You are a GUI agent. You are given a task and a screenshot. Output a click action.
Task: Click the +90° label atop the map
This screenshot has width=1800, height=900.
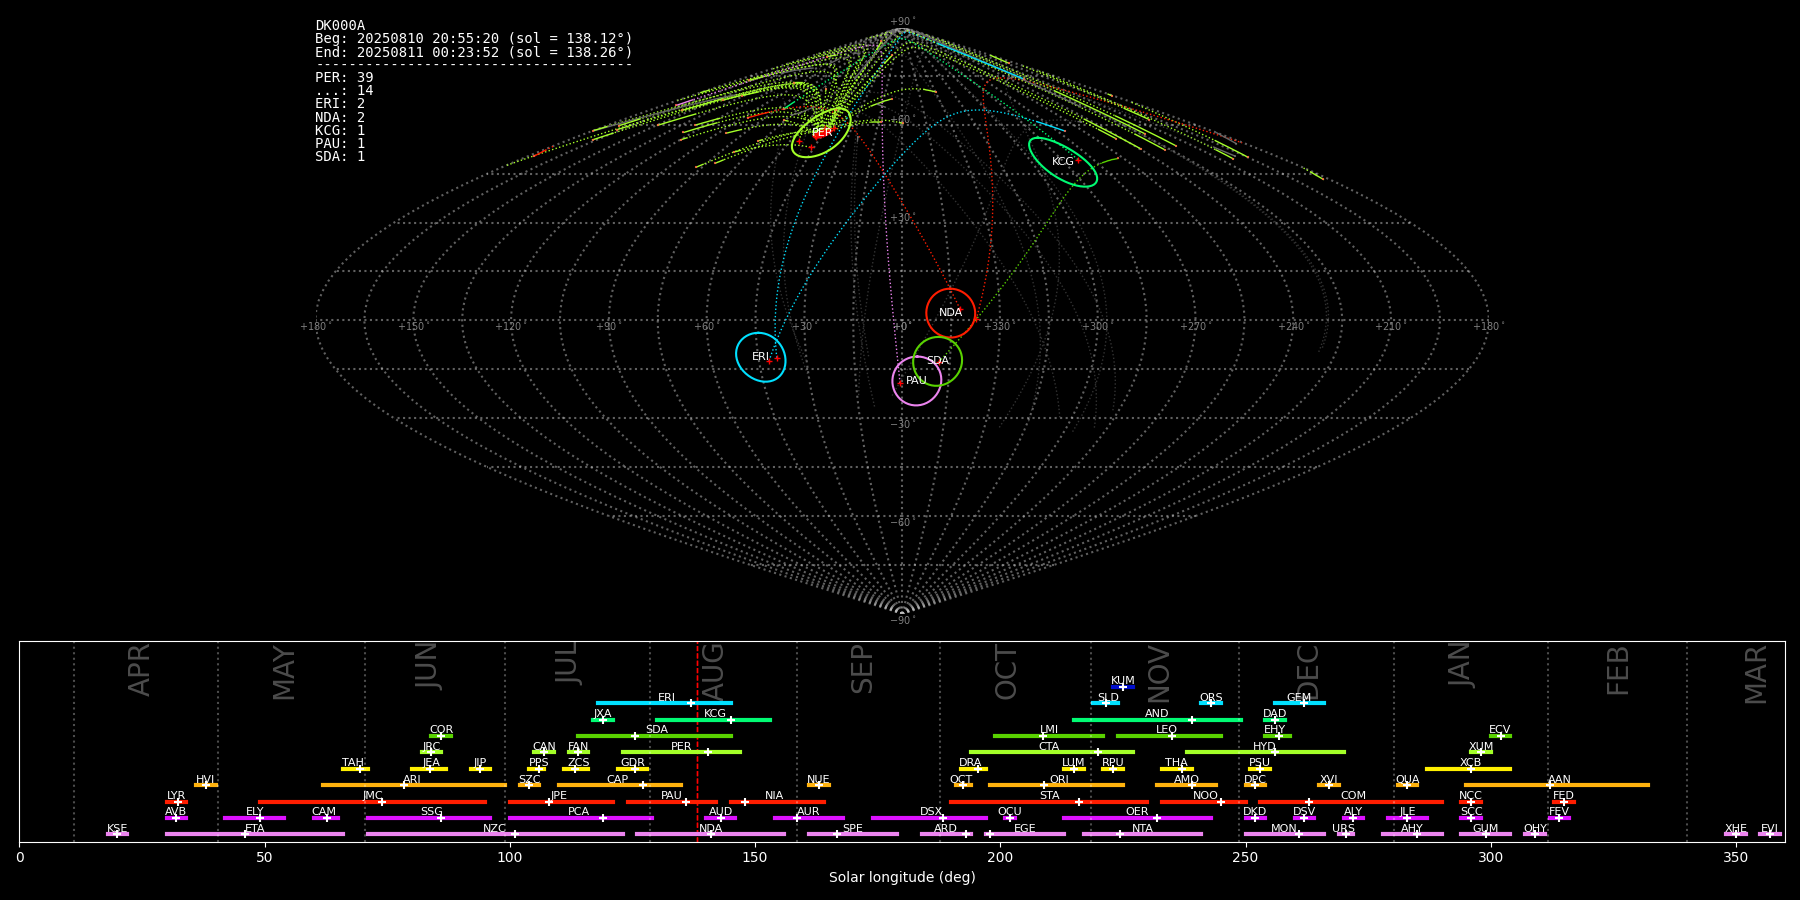pos(902,22)
